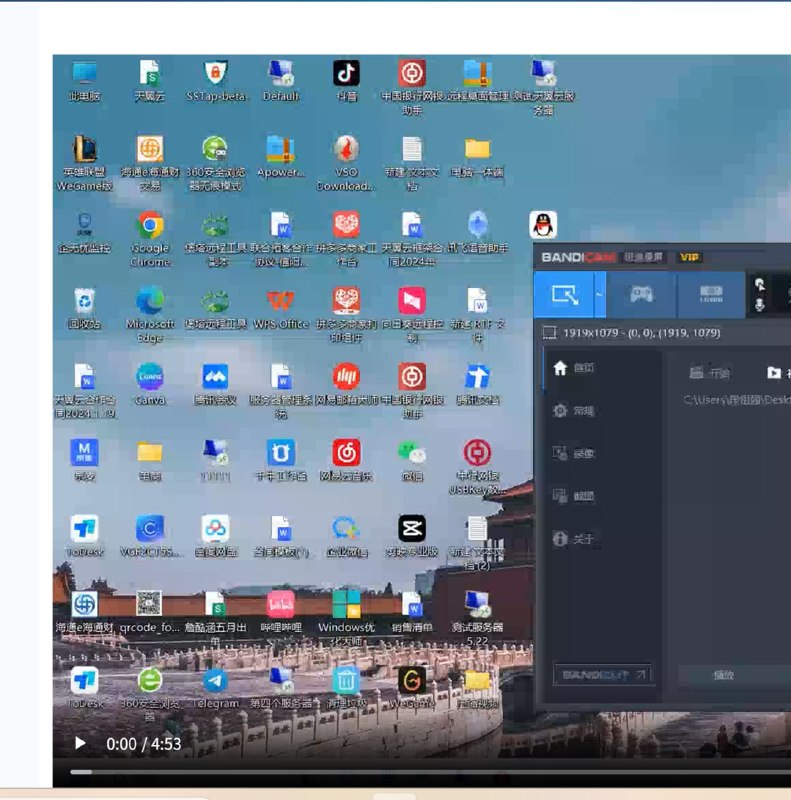Open the 企业微信 desktop icon
This screenshot has height=800, width=791.
347,536
